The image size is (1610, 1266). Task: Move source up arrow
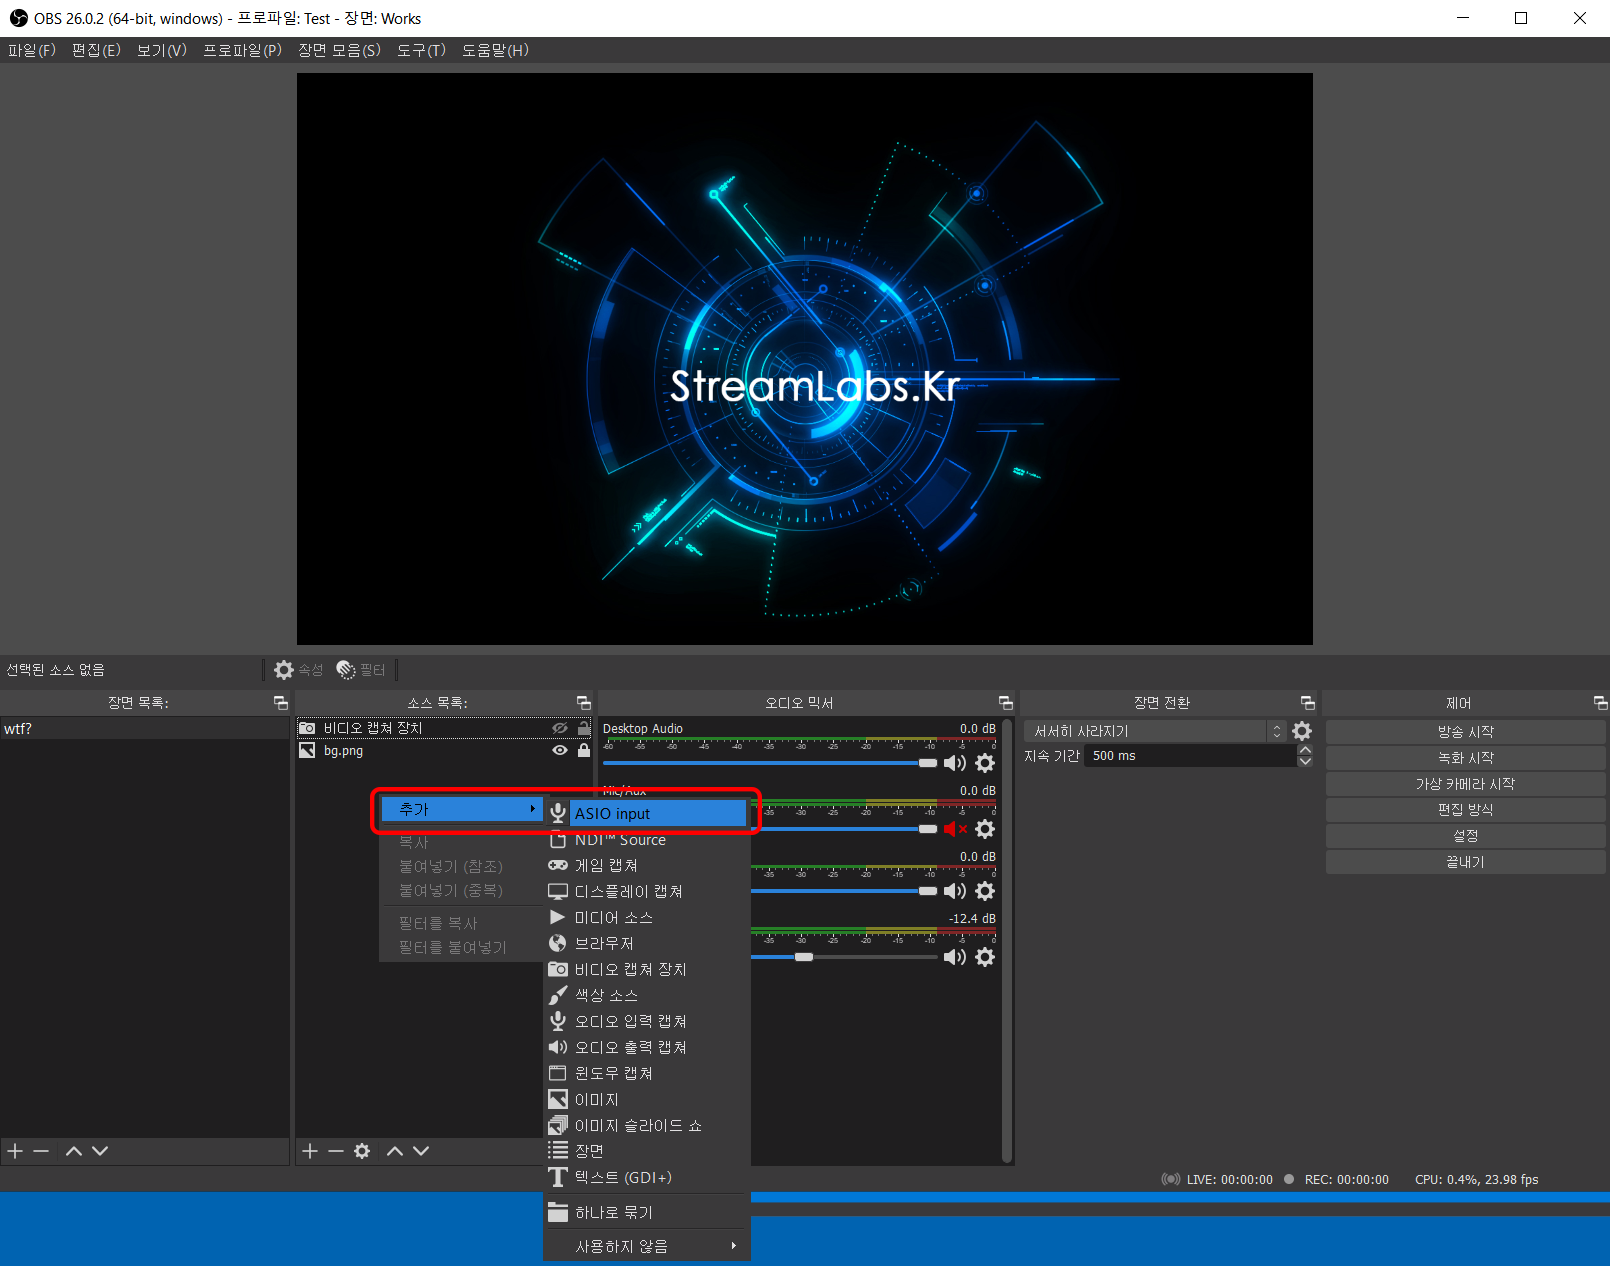click(395, 1151)
